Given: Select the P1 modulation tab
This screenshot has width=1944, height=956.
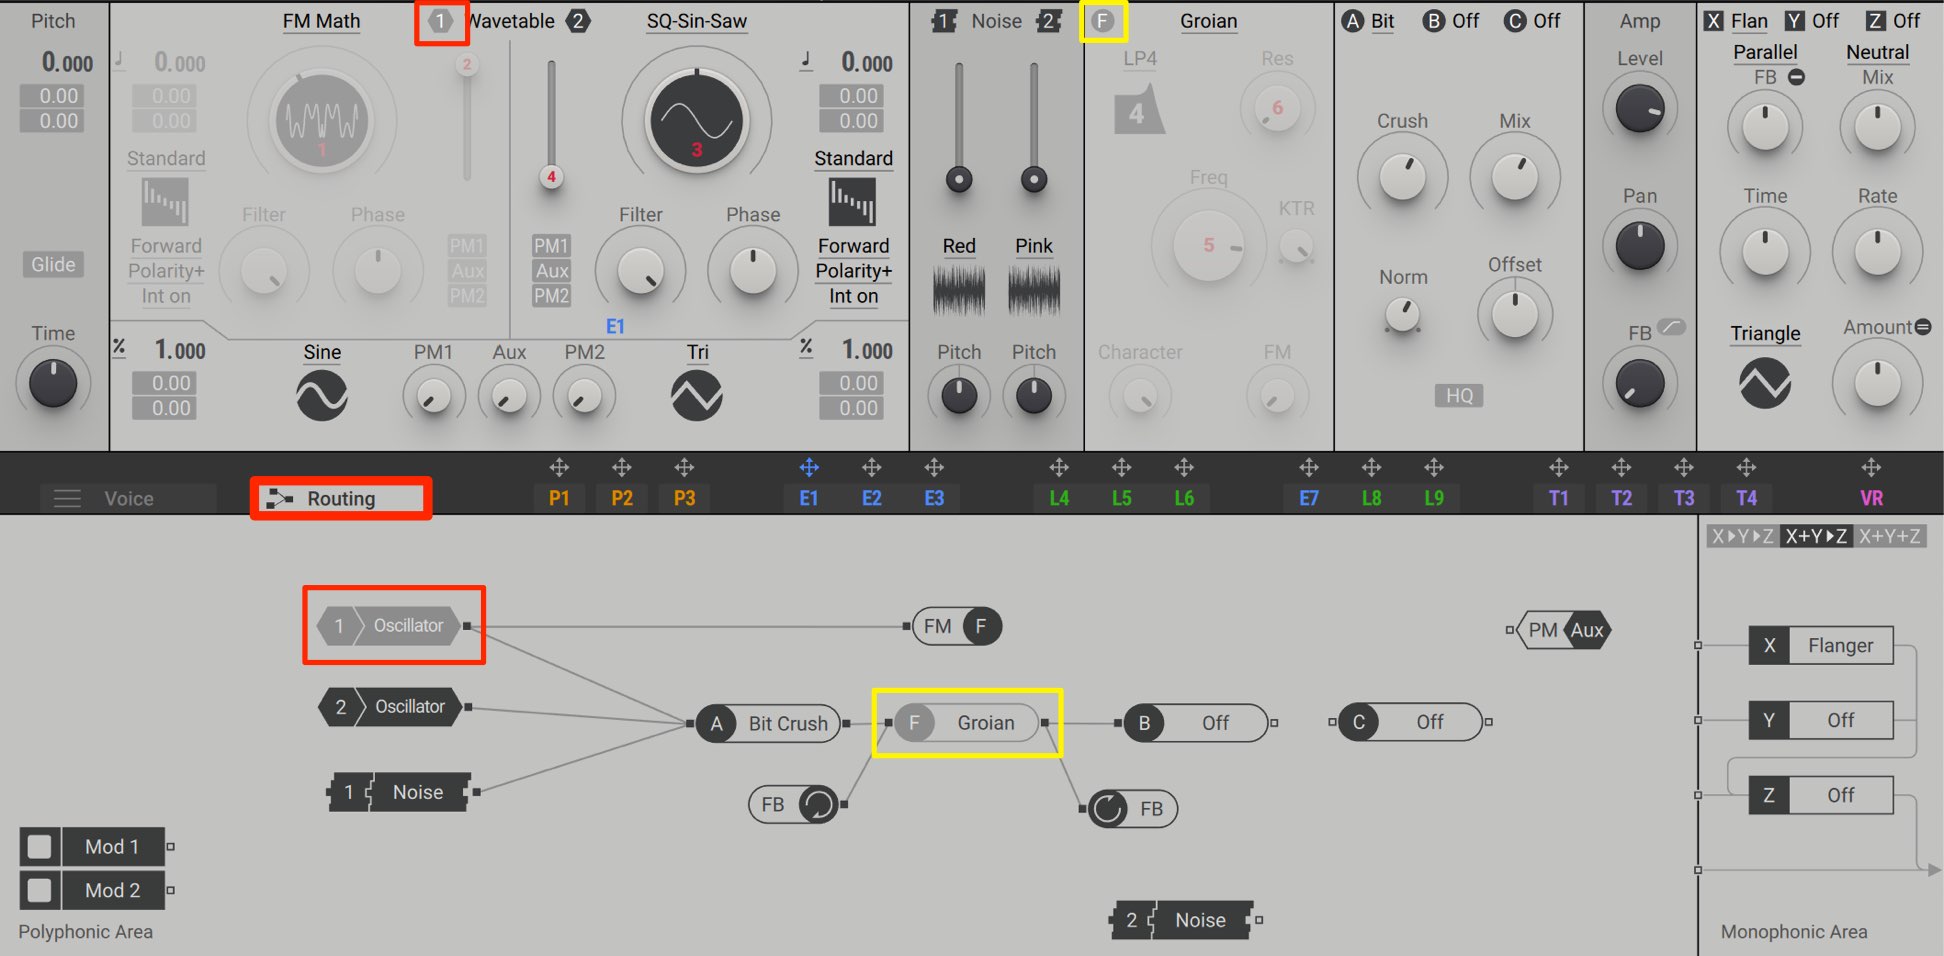Looking at the screenshot, I should (x=559, y=498).
